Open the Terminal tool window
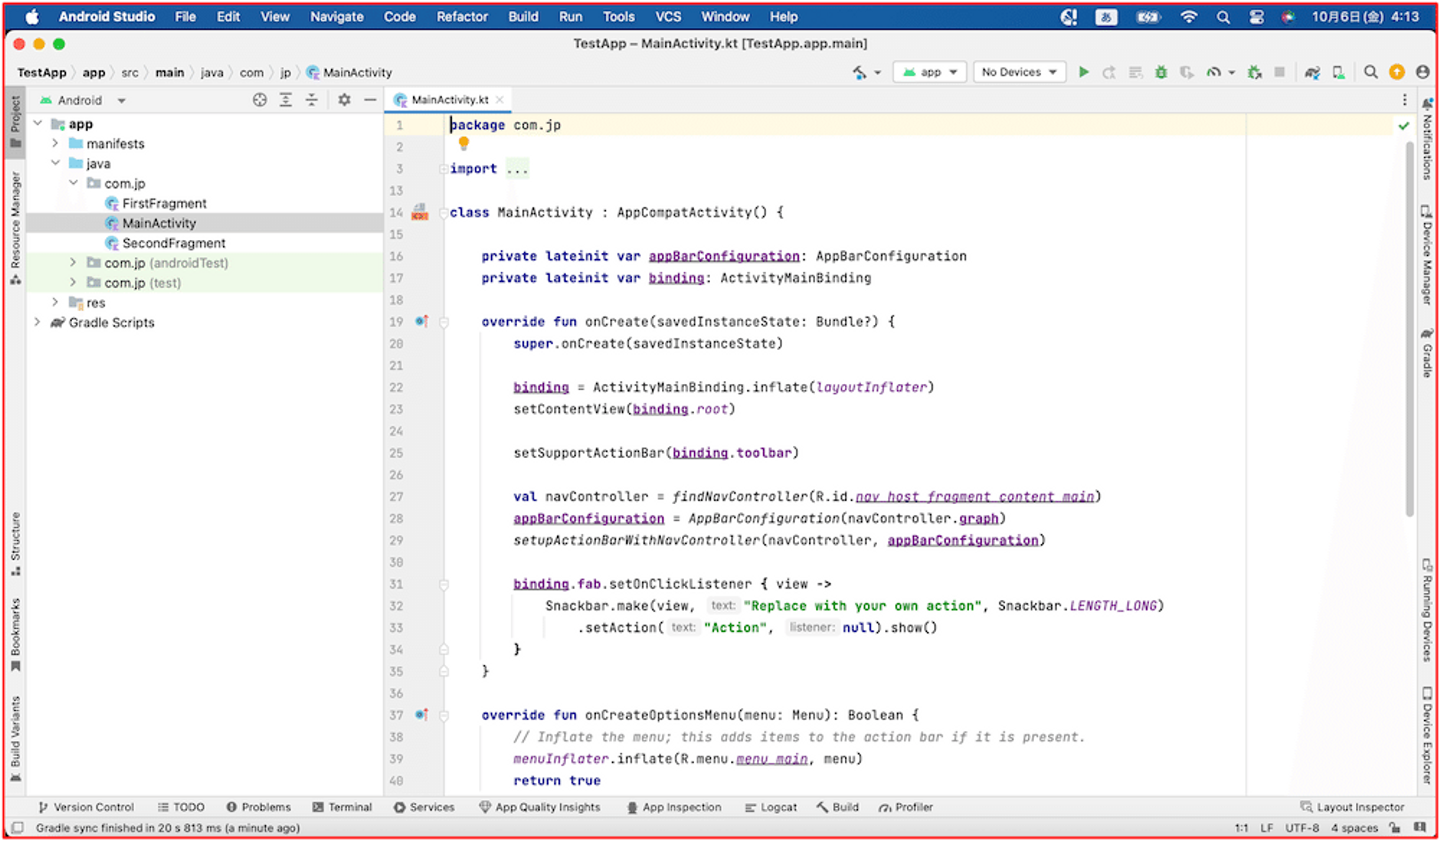 pyautogui.click(x=342, y=807)
